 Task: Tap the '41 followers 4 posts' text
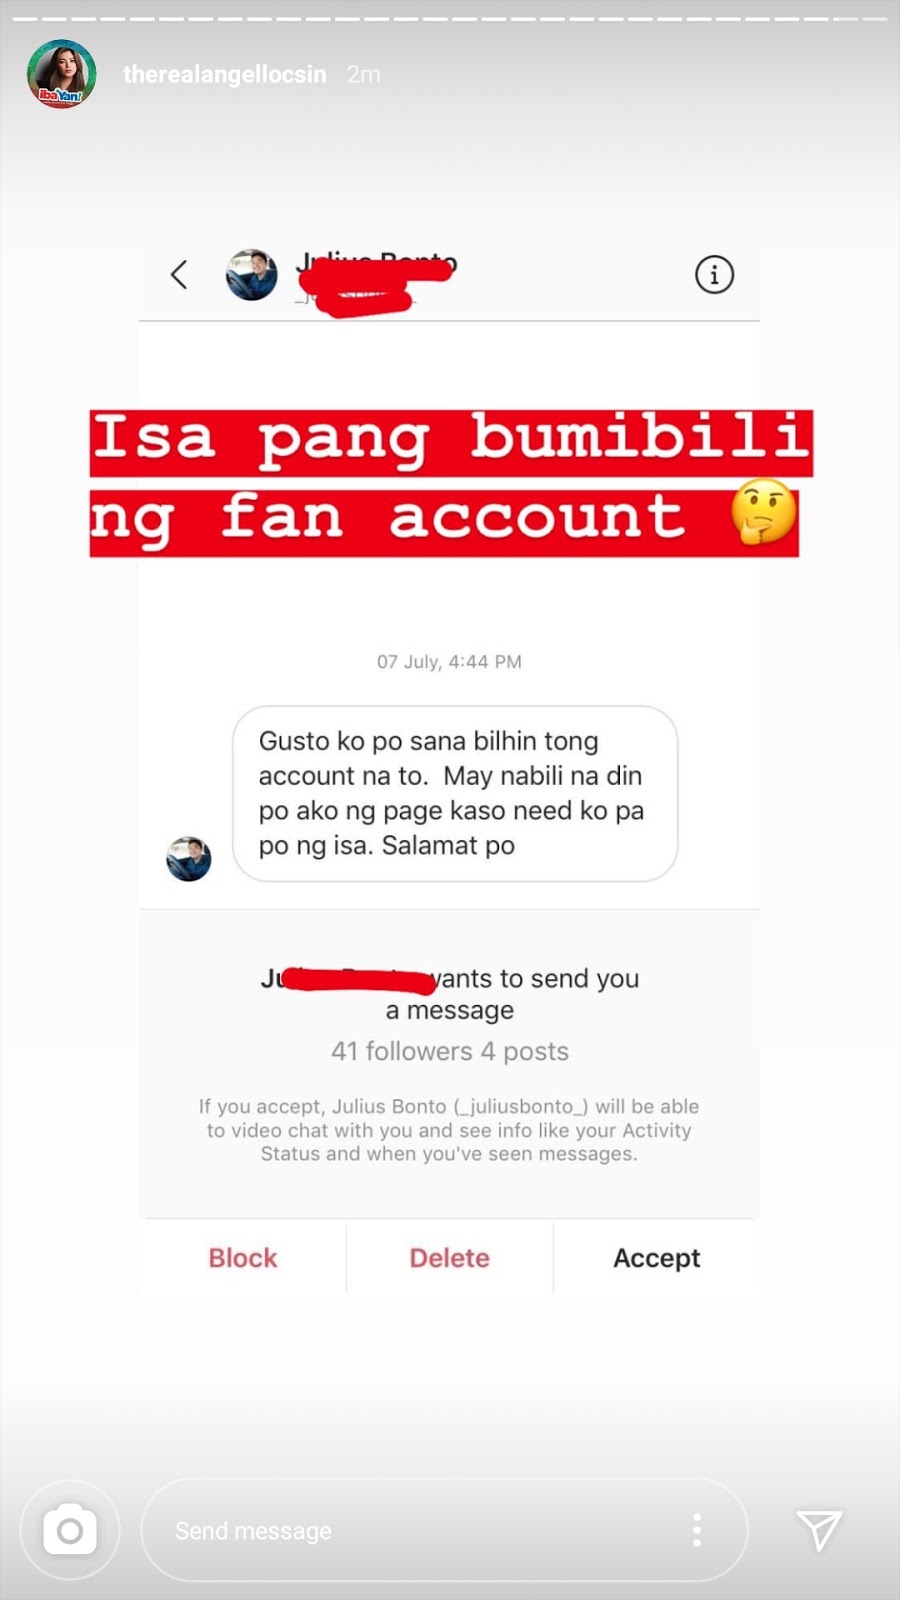click(x=450, y=1051)
